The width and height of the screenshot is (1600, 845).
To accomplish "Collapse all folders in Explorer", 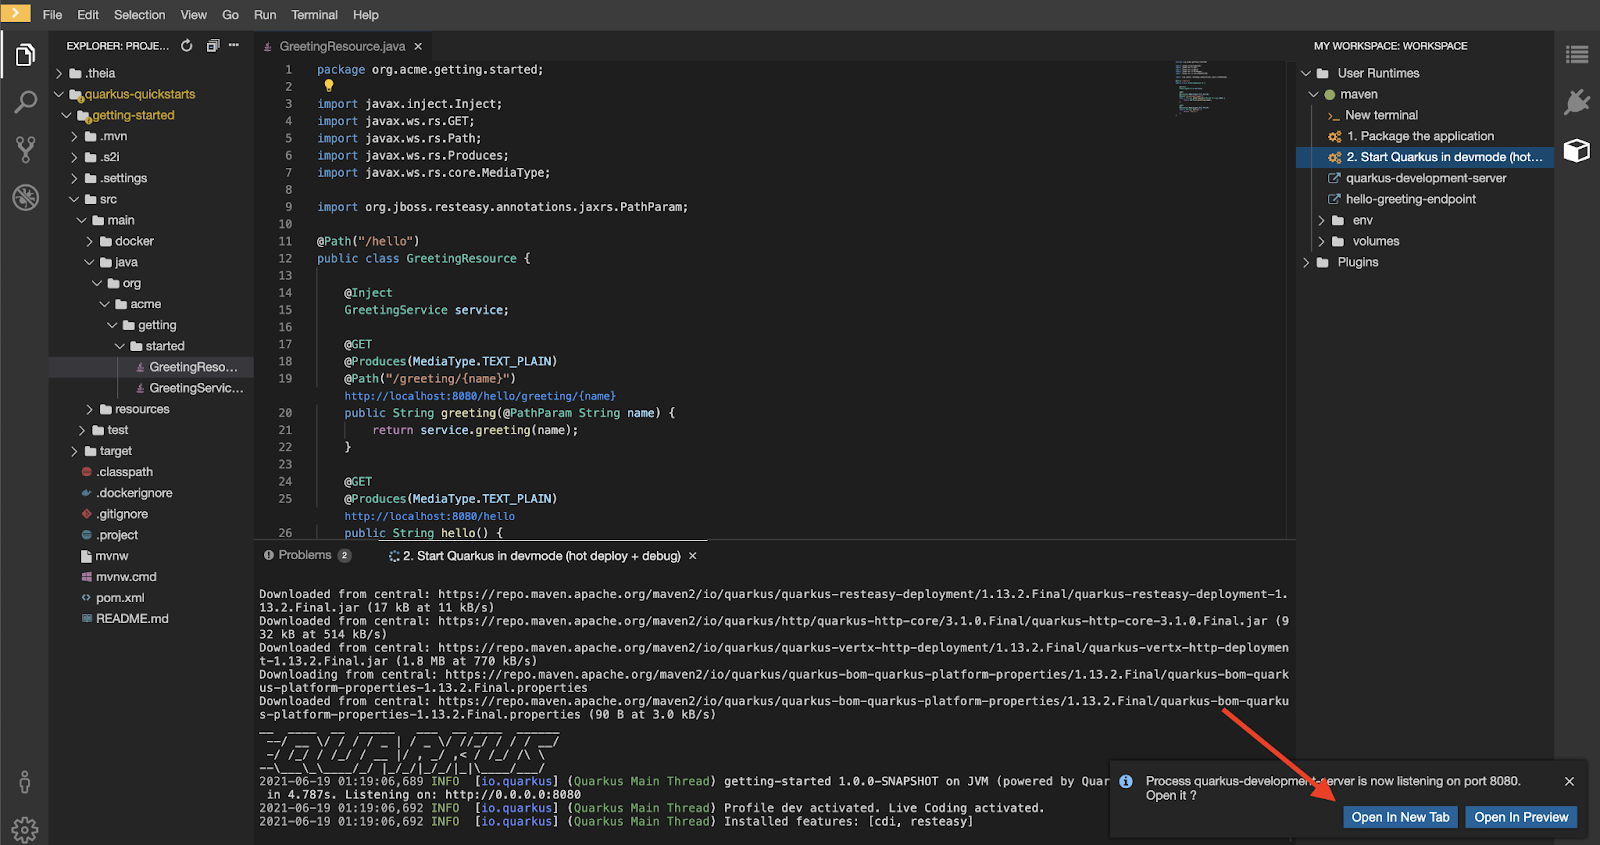I will 212,46.
